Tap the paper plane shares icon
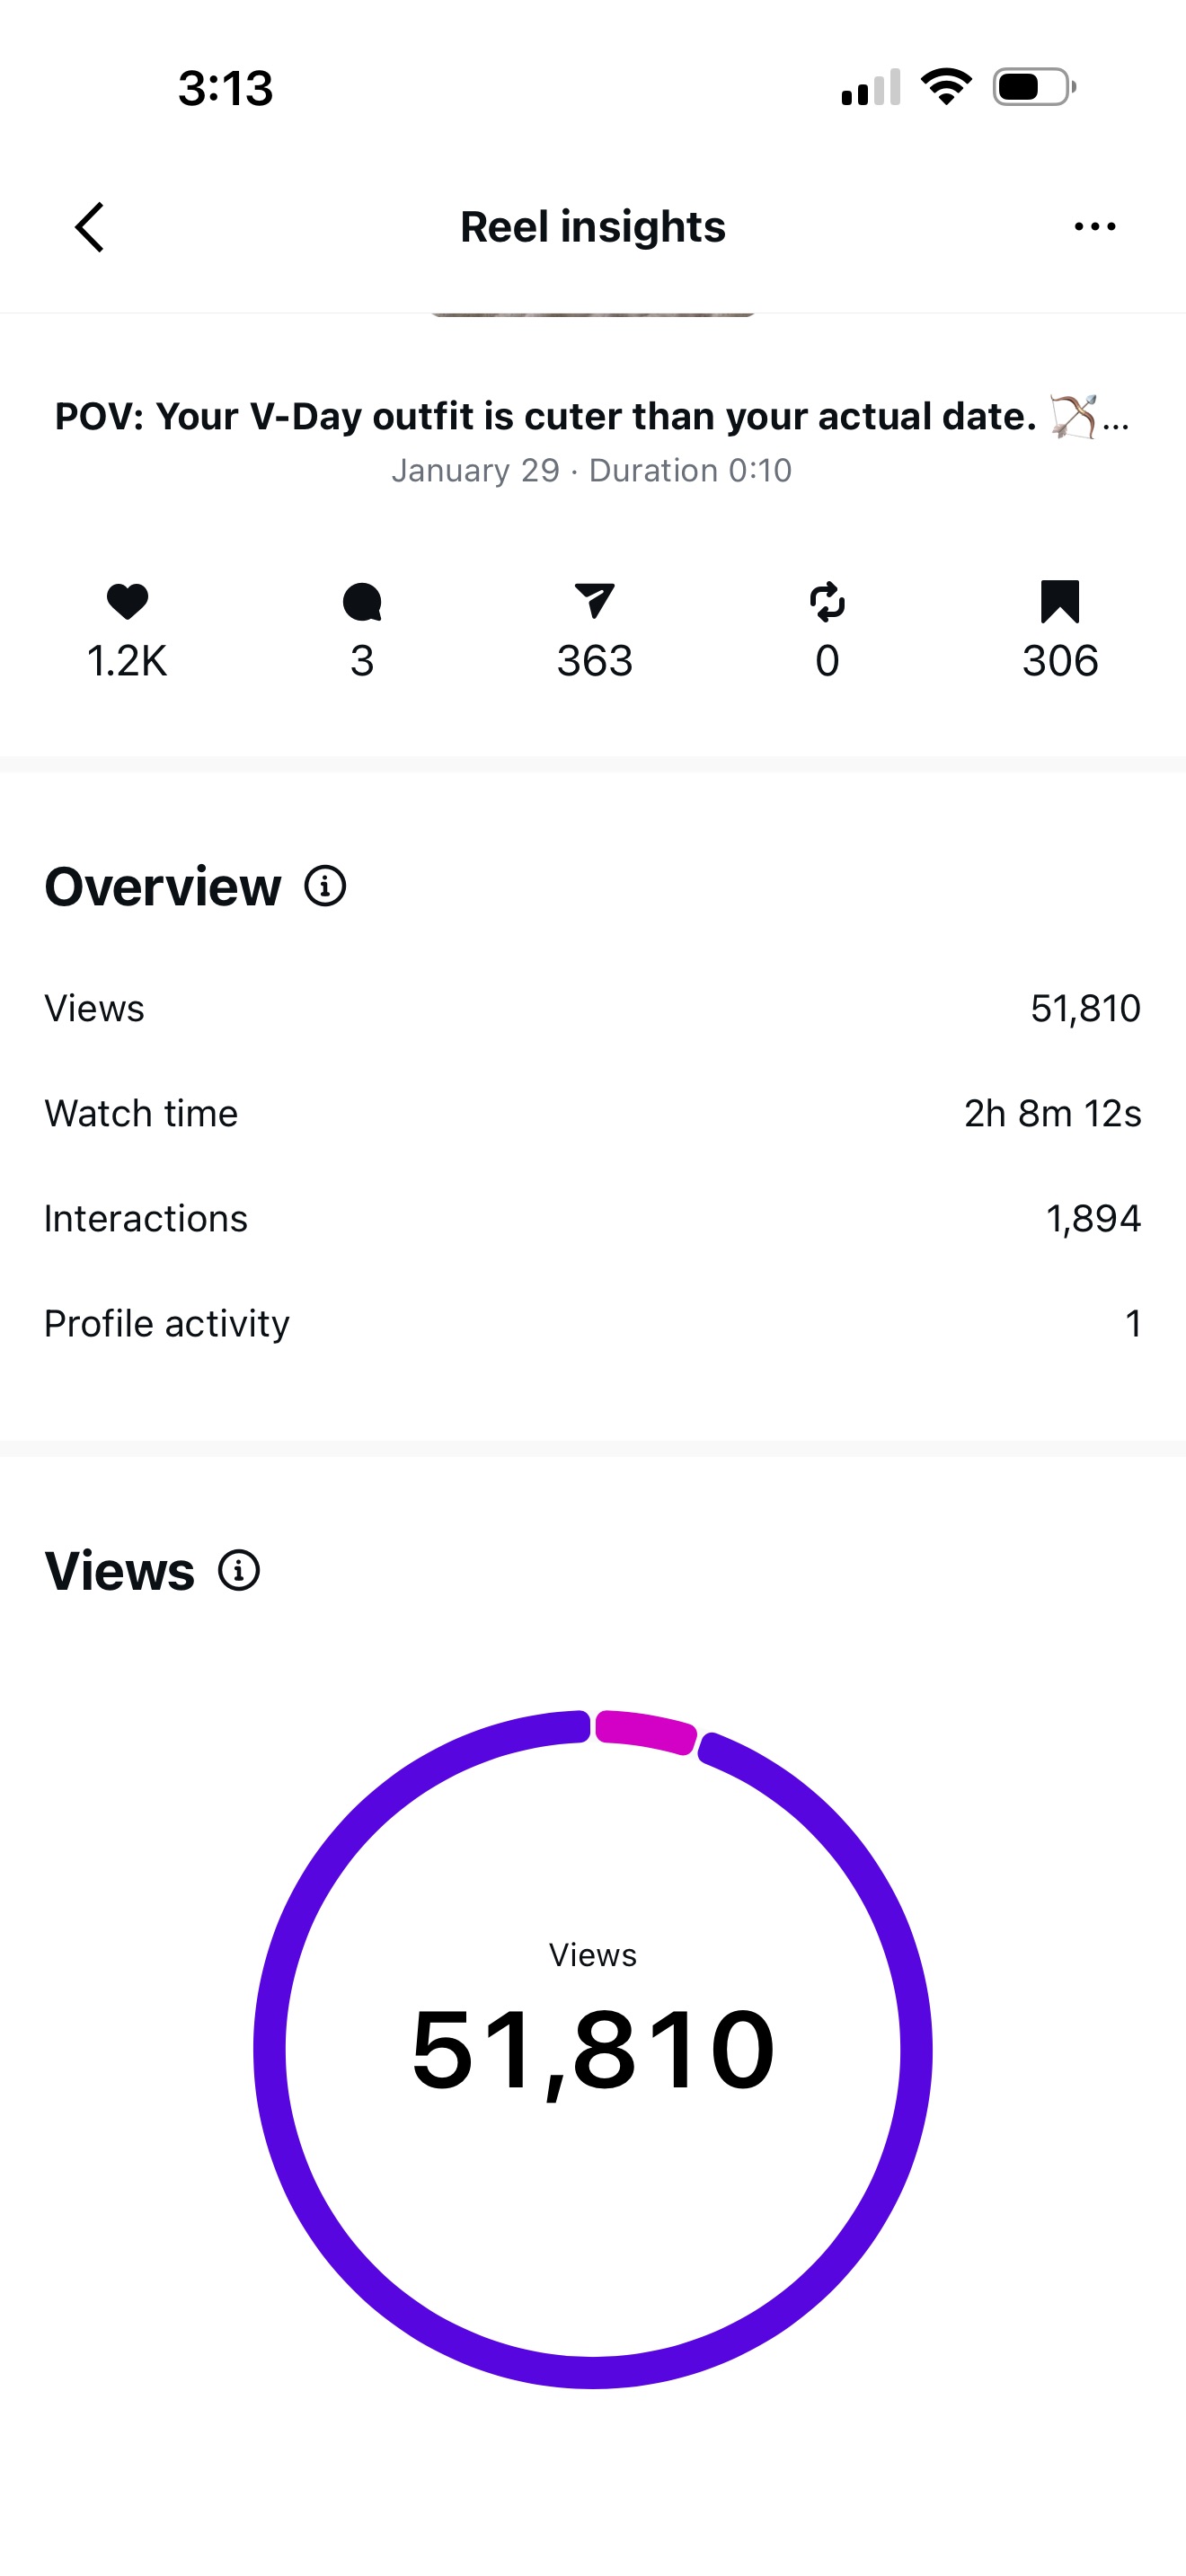The height and width of the screenshot is (2576, 1186). click(594, 601)
